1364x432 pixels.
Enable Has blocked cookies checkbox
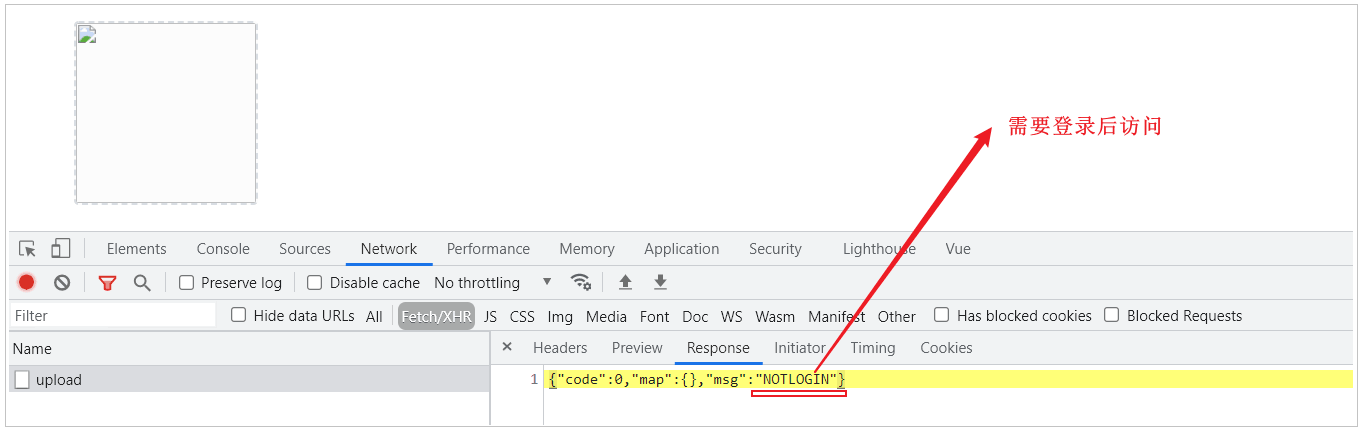pos(941,315)
